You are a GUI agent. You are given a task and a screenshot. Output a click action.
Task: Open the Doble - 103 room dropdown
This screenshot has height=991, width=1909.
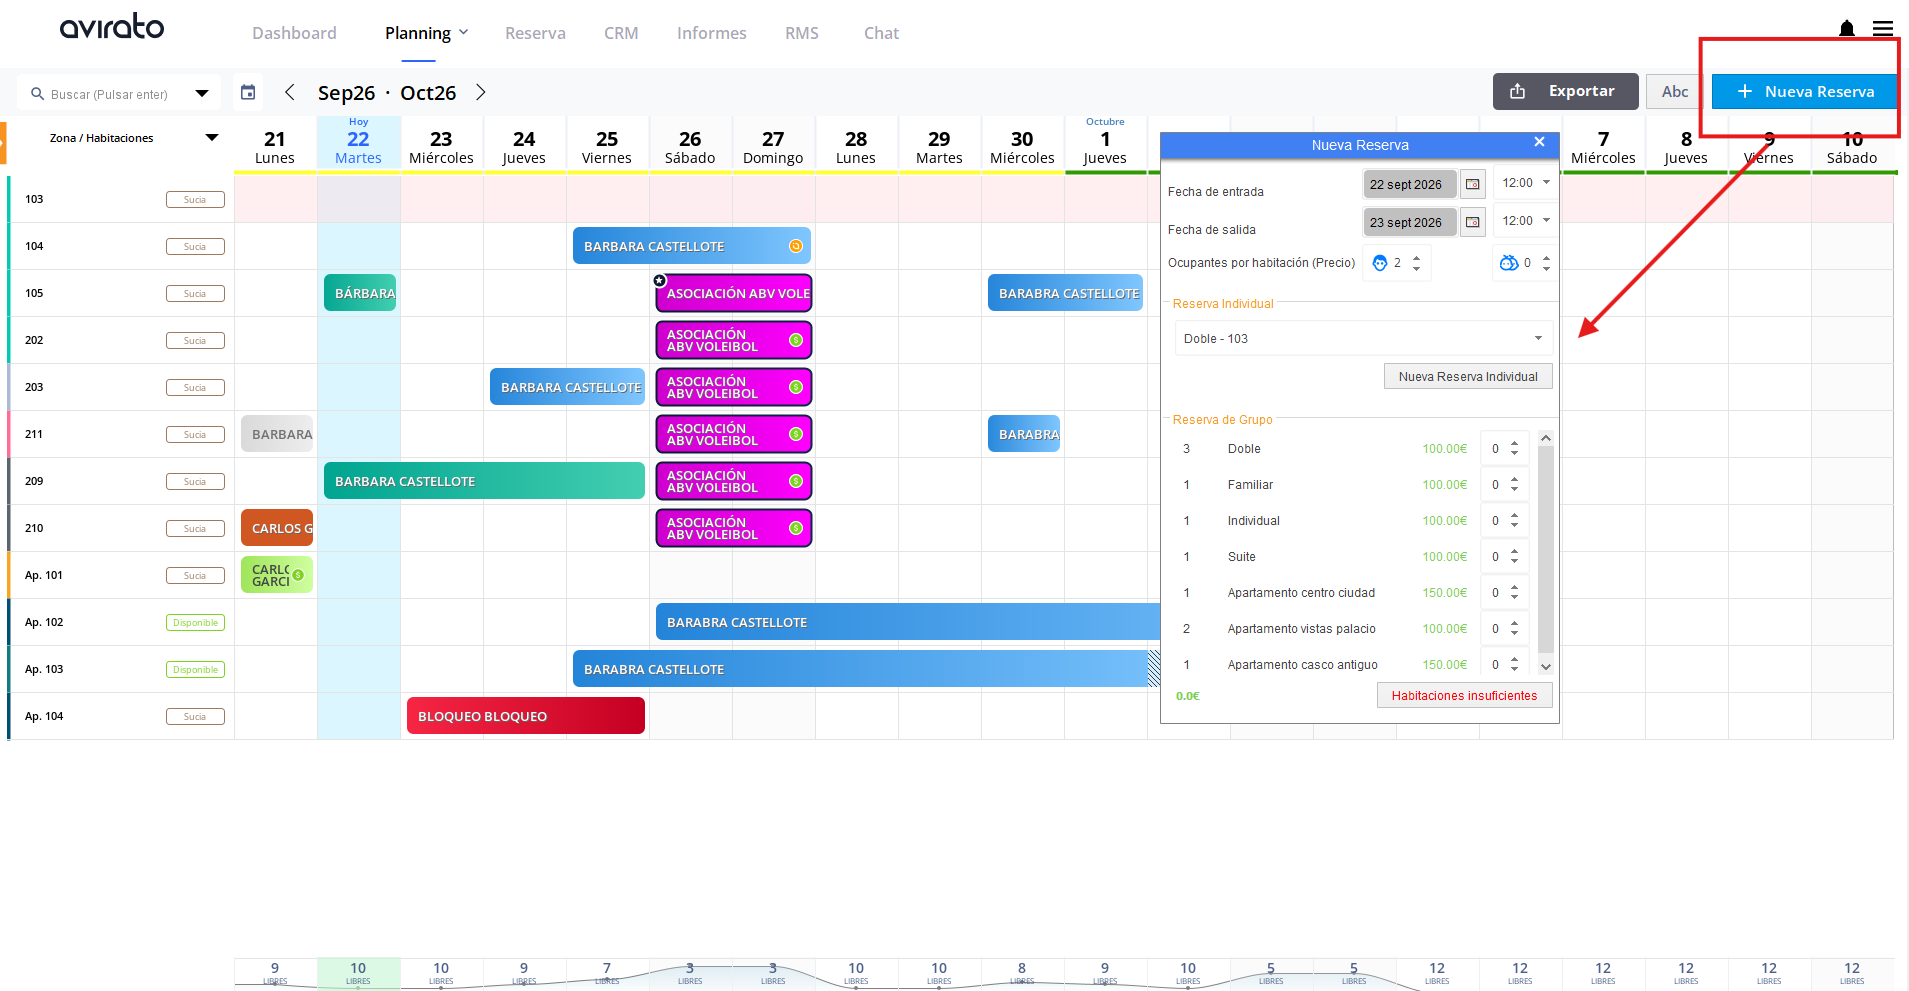(x=1363, y=339)
